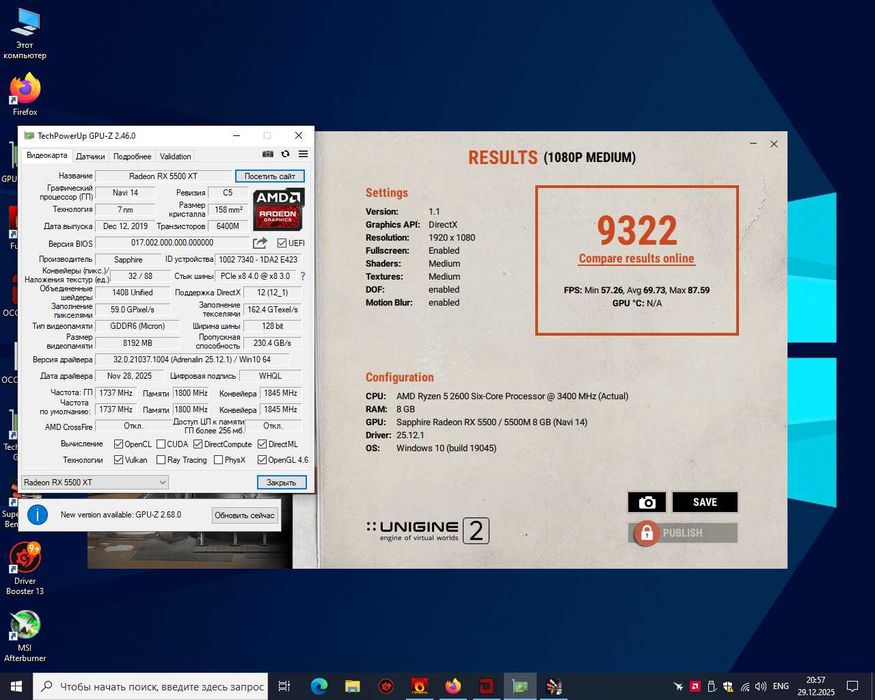The height and width of the screenshot is (700, 875).
Task: Switch to the red AMD app in taskbar
Action: pos(487,686)
